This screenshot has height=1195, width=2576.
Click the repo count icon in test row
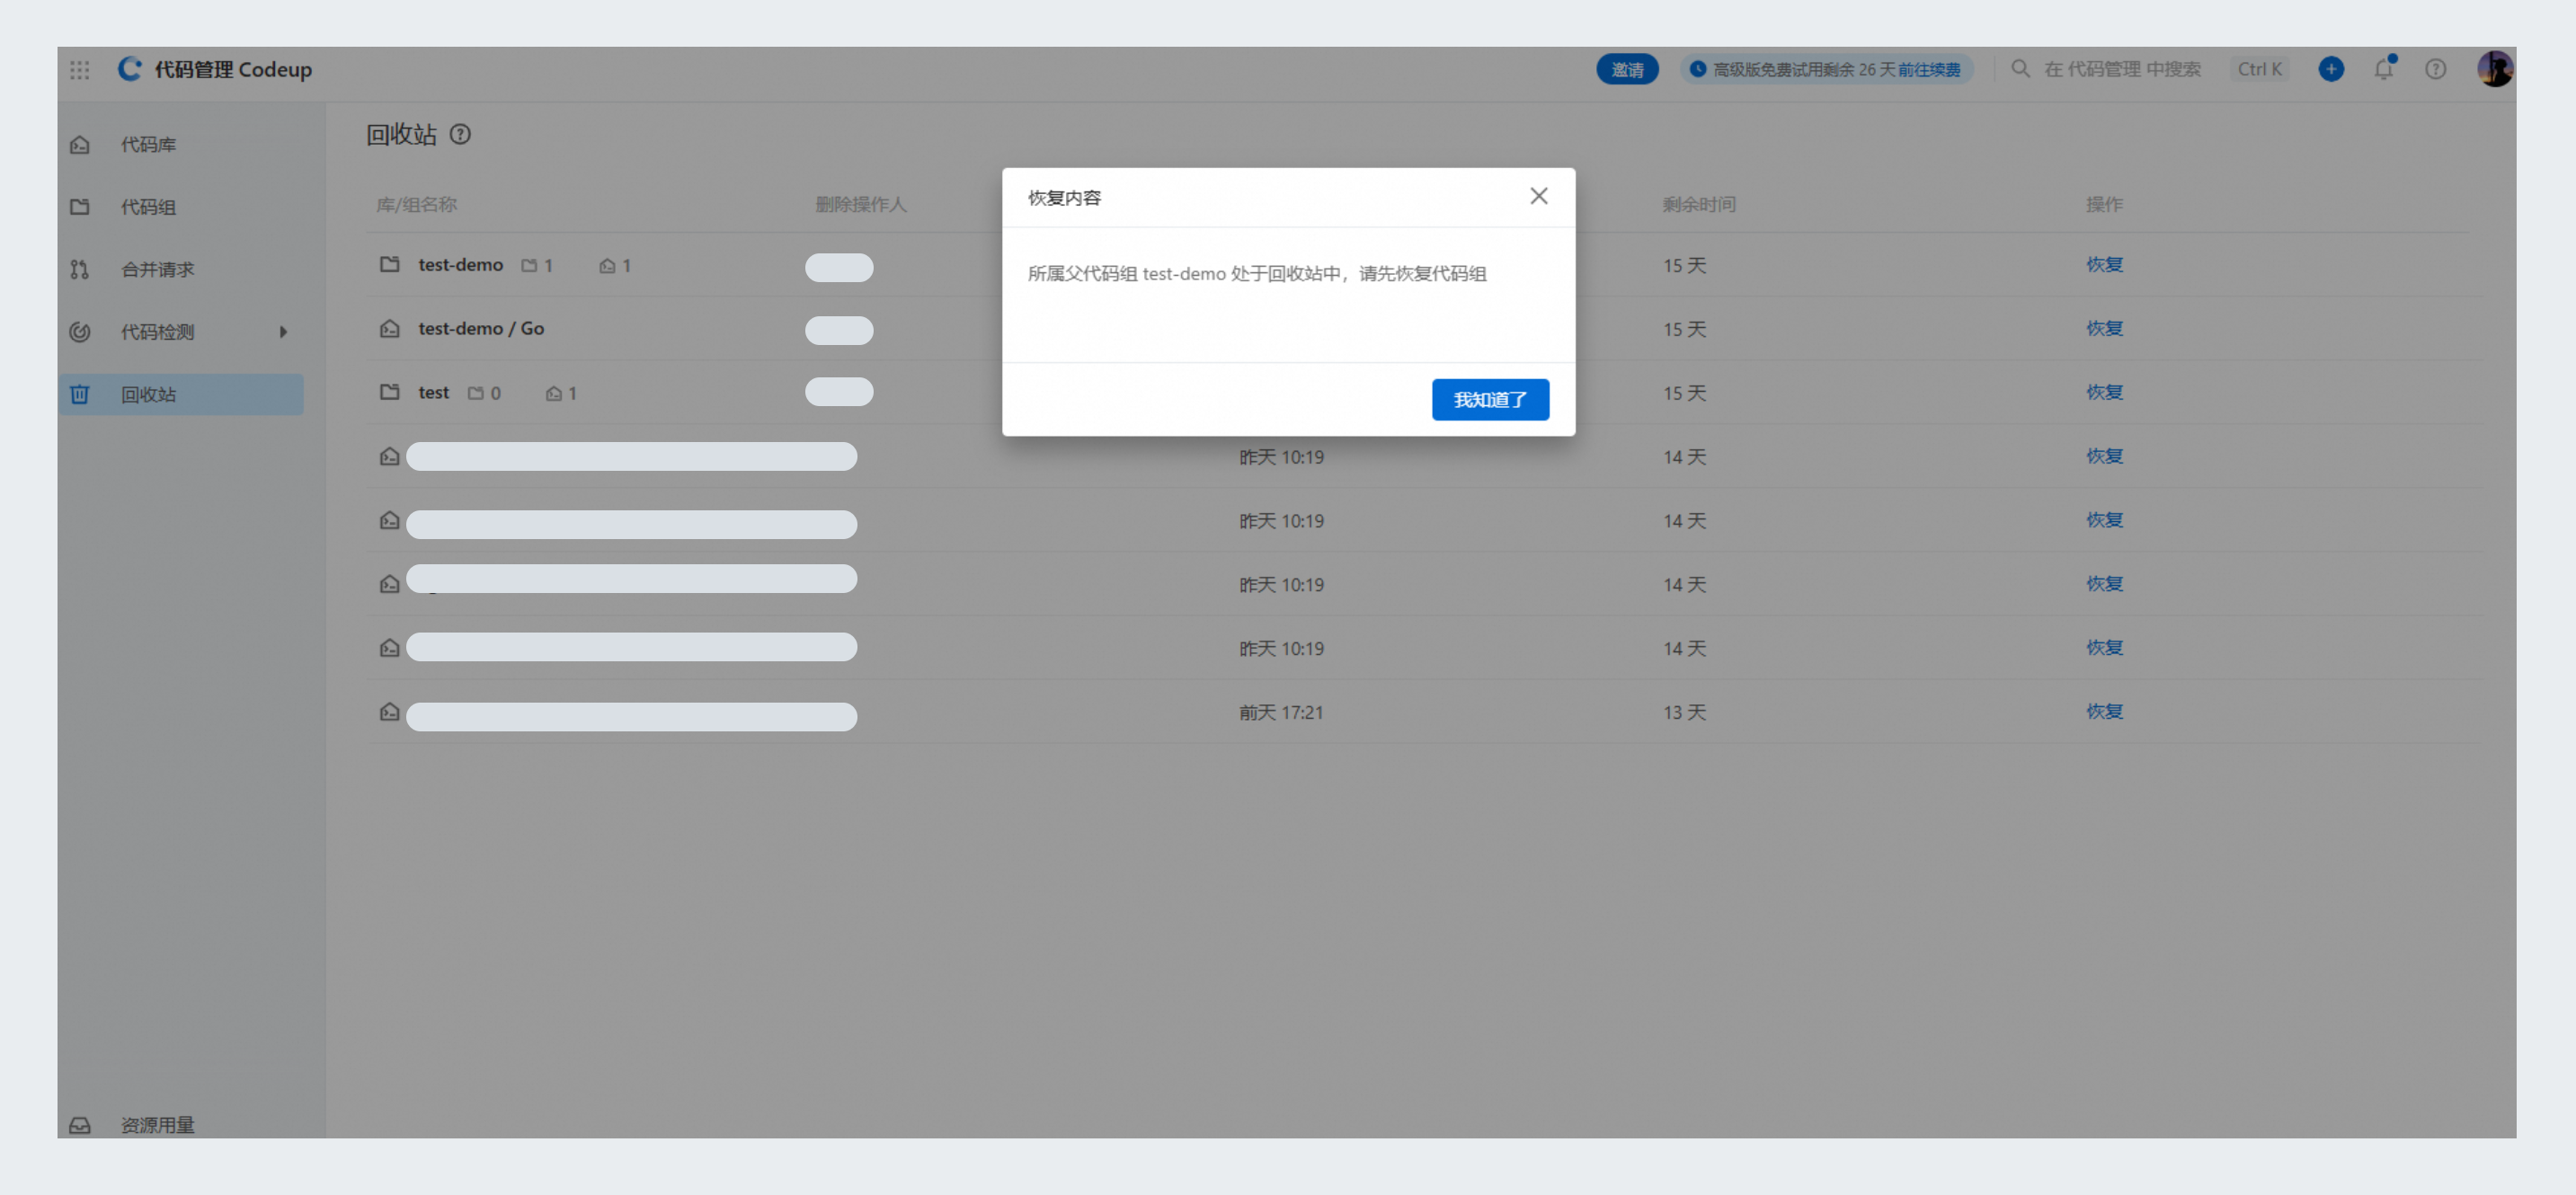[x=553, y=393]
